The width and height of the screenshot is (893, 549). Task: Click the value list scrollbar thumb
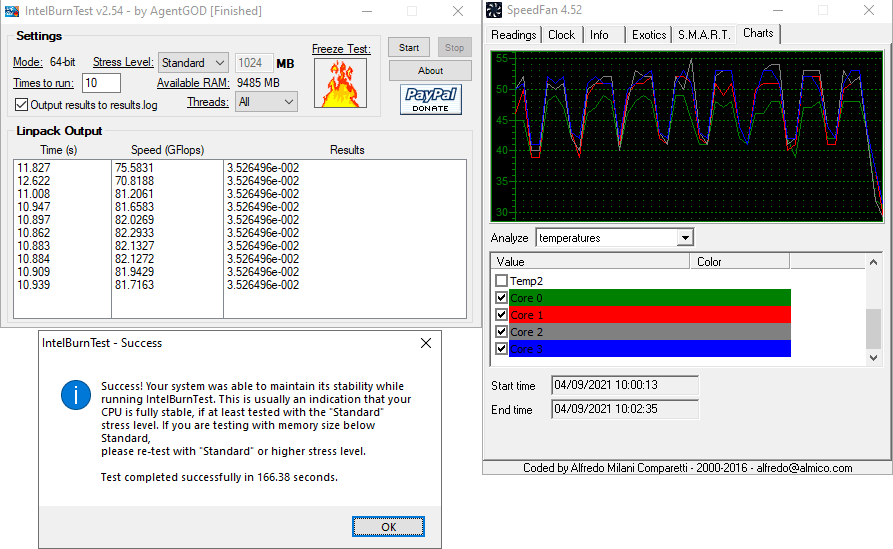coord(873,329)
